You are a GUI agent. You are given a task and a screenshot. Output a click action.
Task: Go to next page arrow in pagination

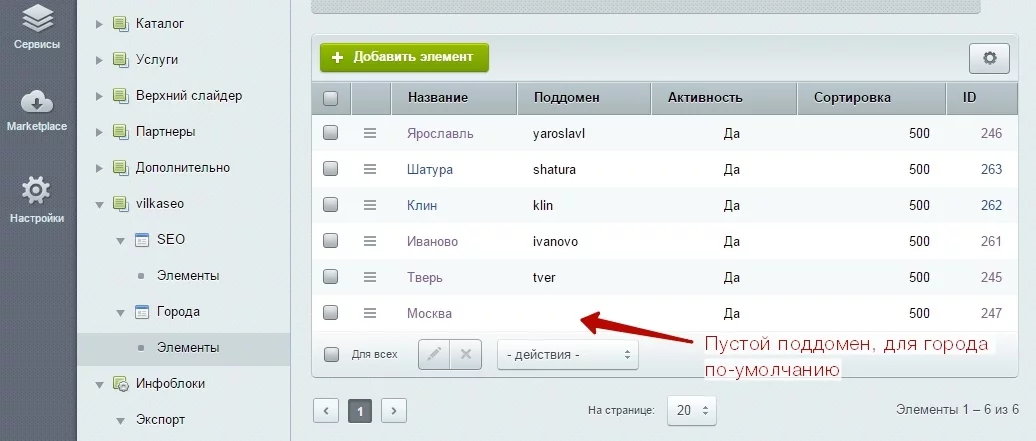[x=394, y=410]
